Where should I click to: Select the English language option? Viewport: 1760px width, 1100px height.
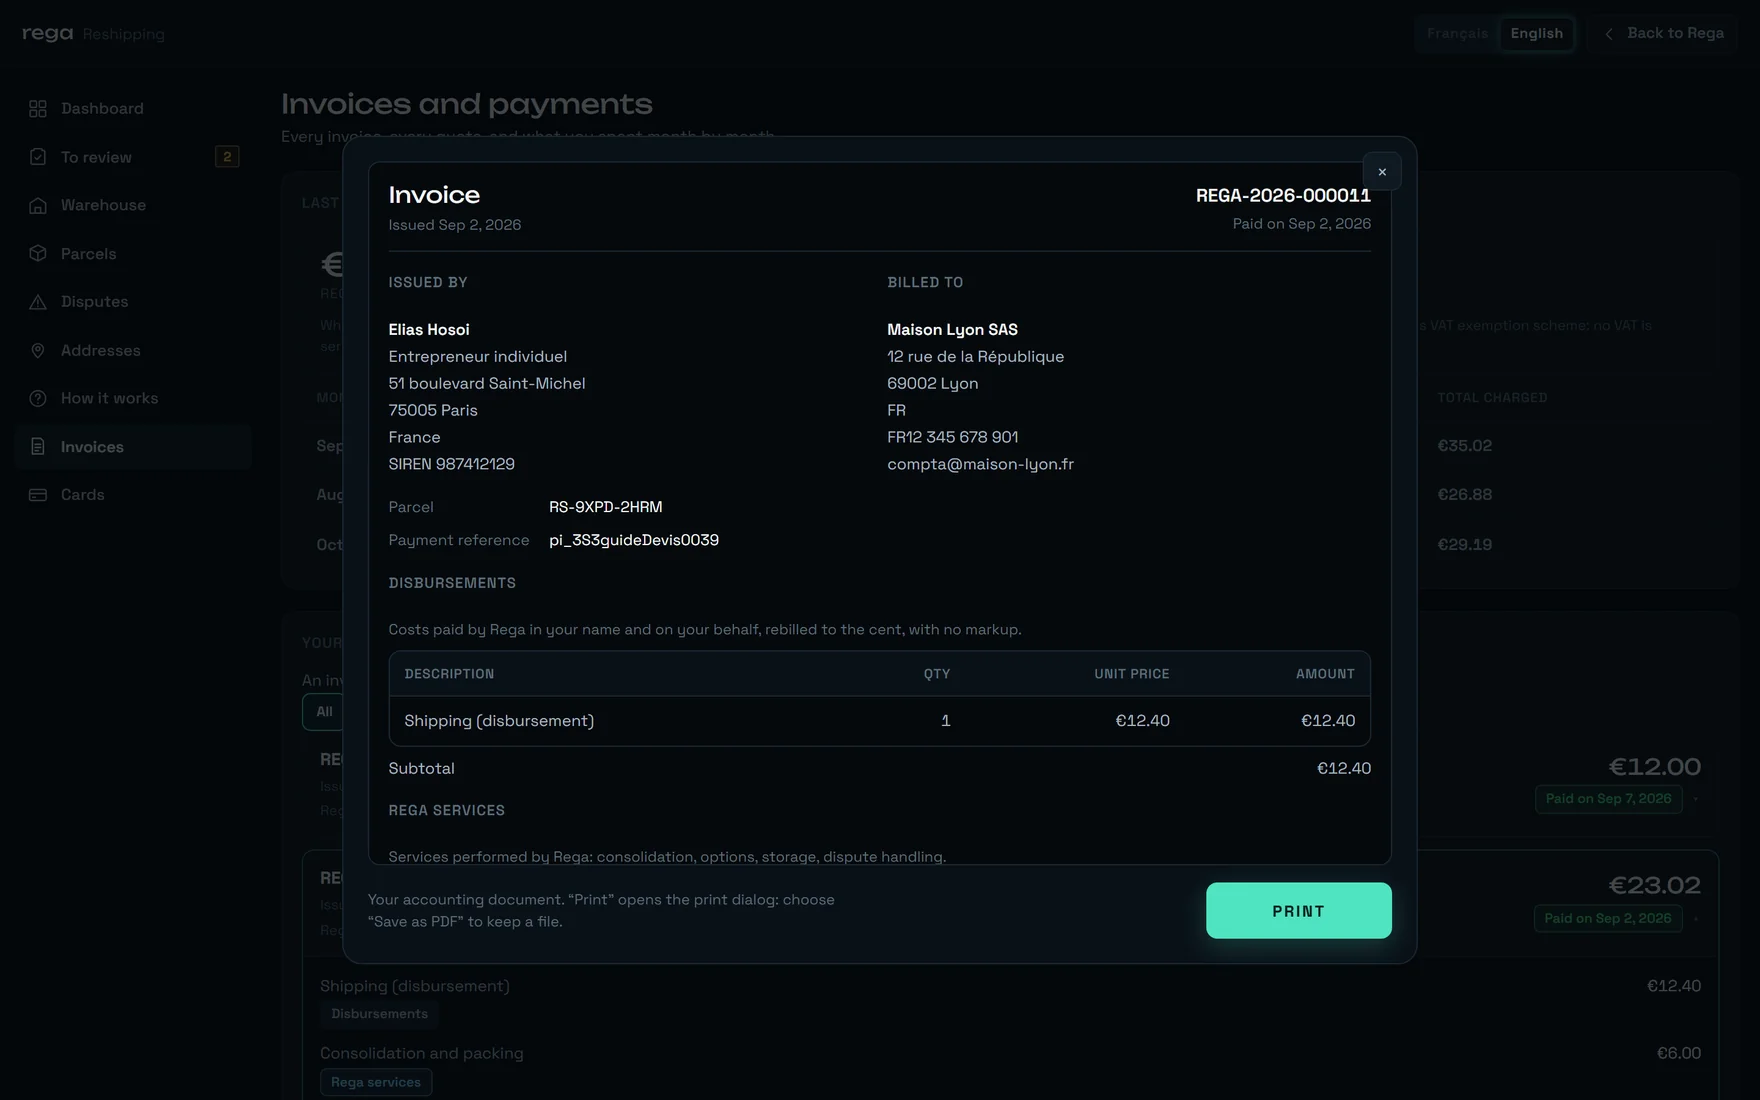point(1536,34)
